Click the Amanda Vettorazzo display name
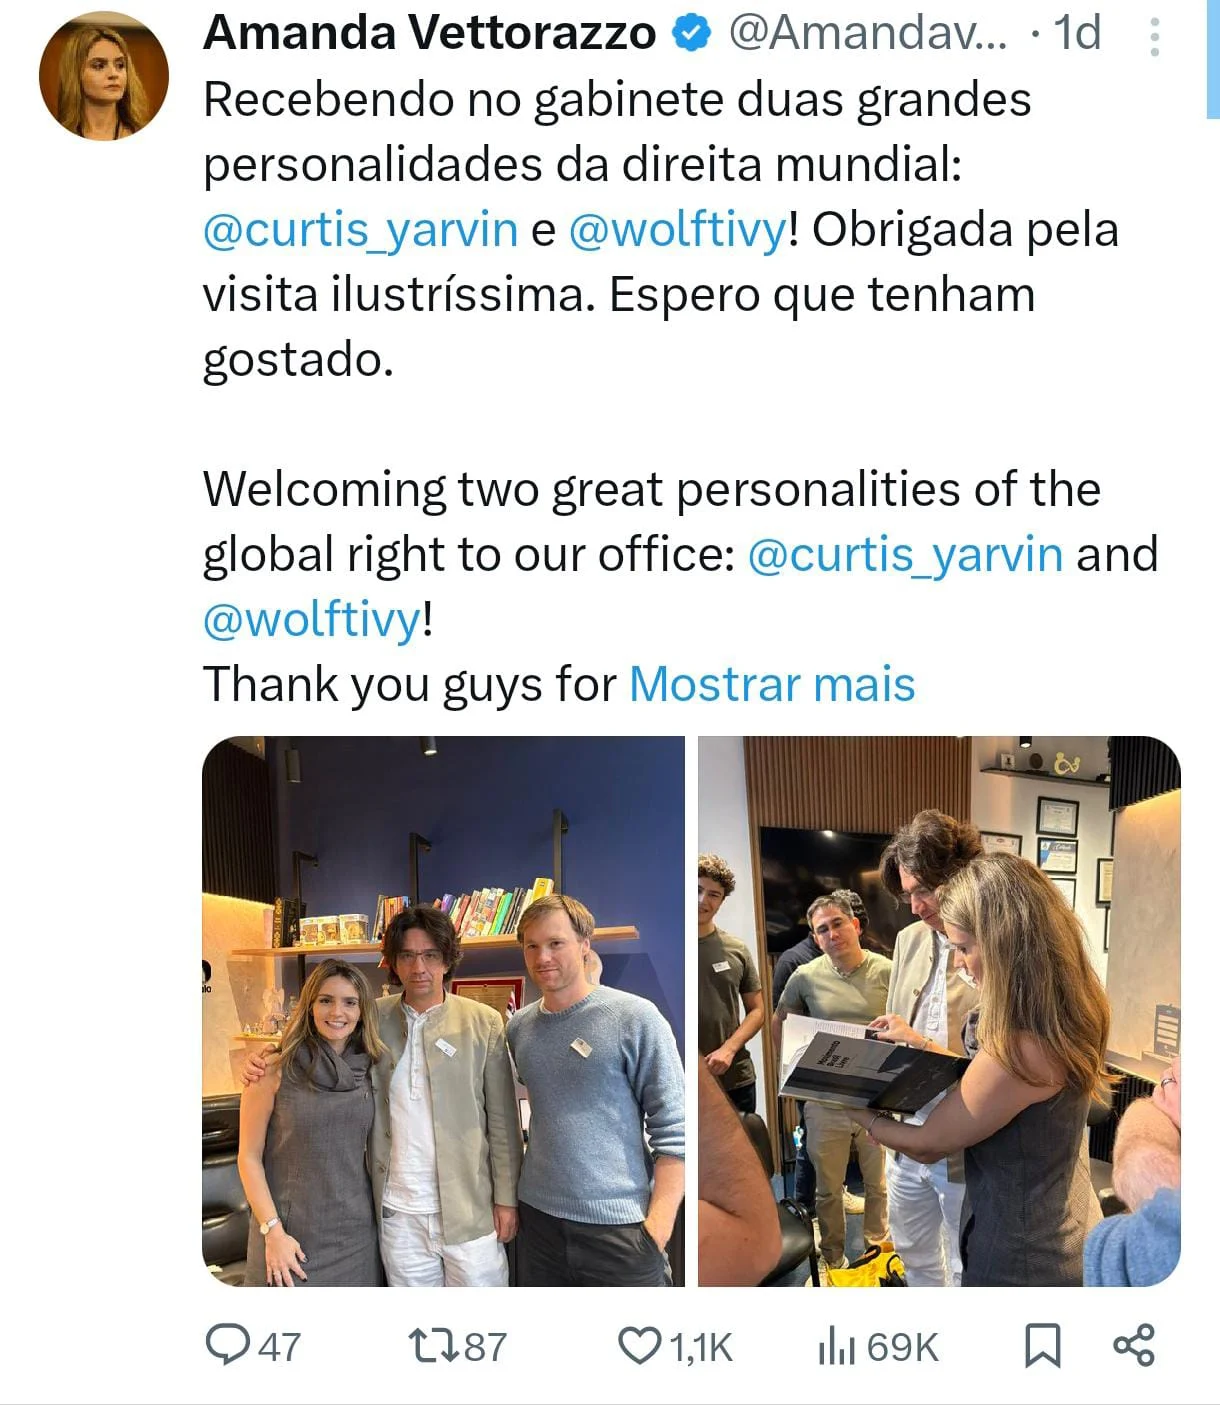Image resolution: width=1220 pixels, height=1410 pixels. click(x=430, y=34)
